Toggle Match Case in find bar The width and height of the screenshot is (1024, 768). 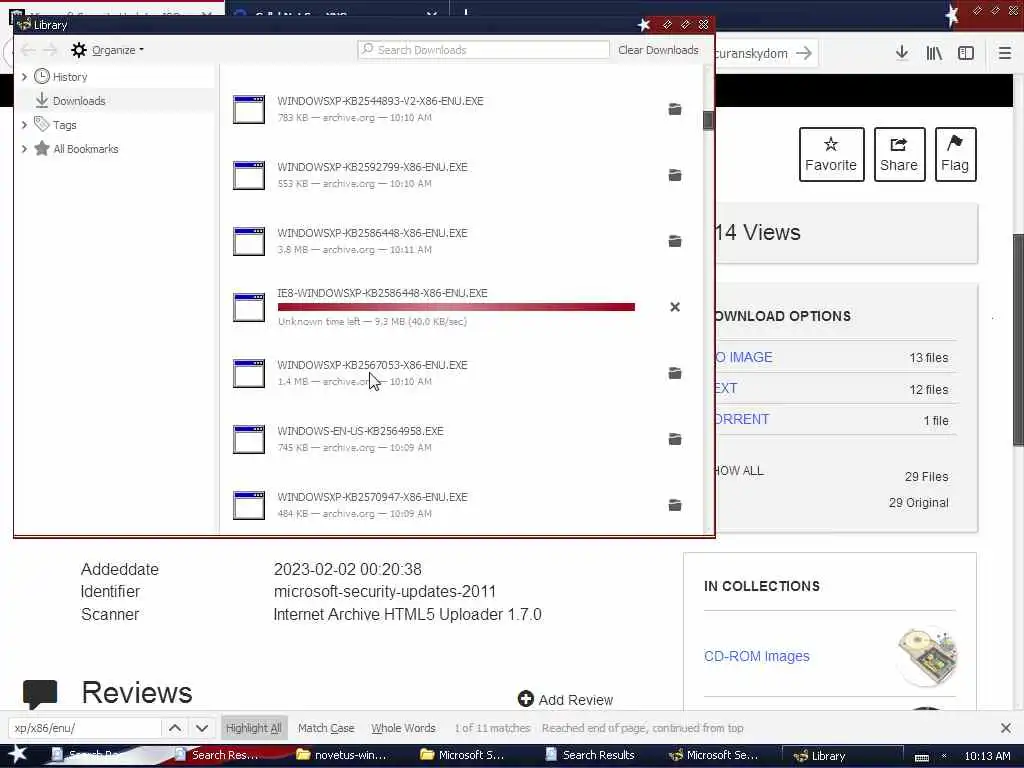(326, 728)
